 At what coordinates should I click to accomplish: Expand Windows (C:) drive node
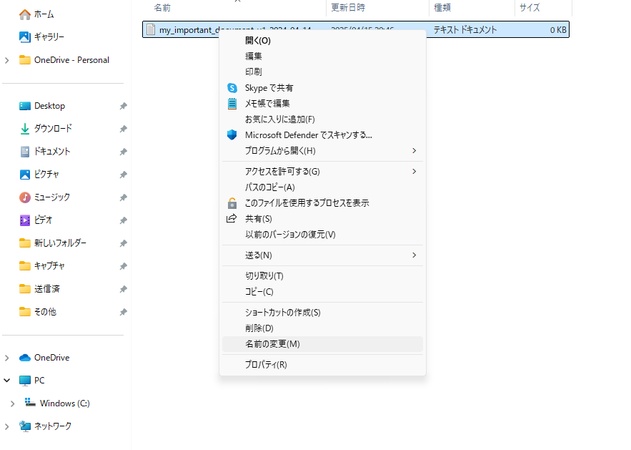point(12,404)
